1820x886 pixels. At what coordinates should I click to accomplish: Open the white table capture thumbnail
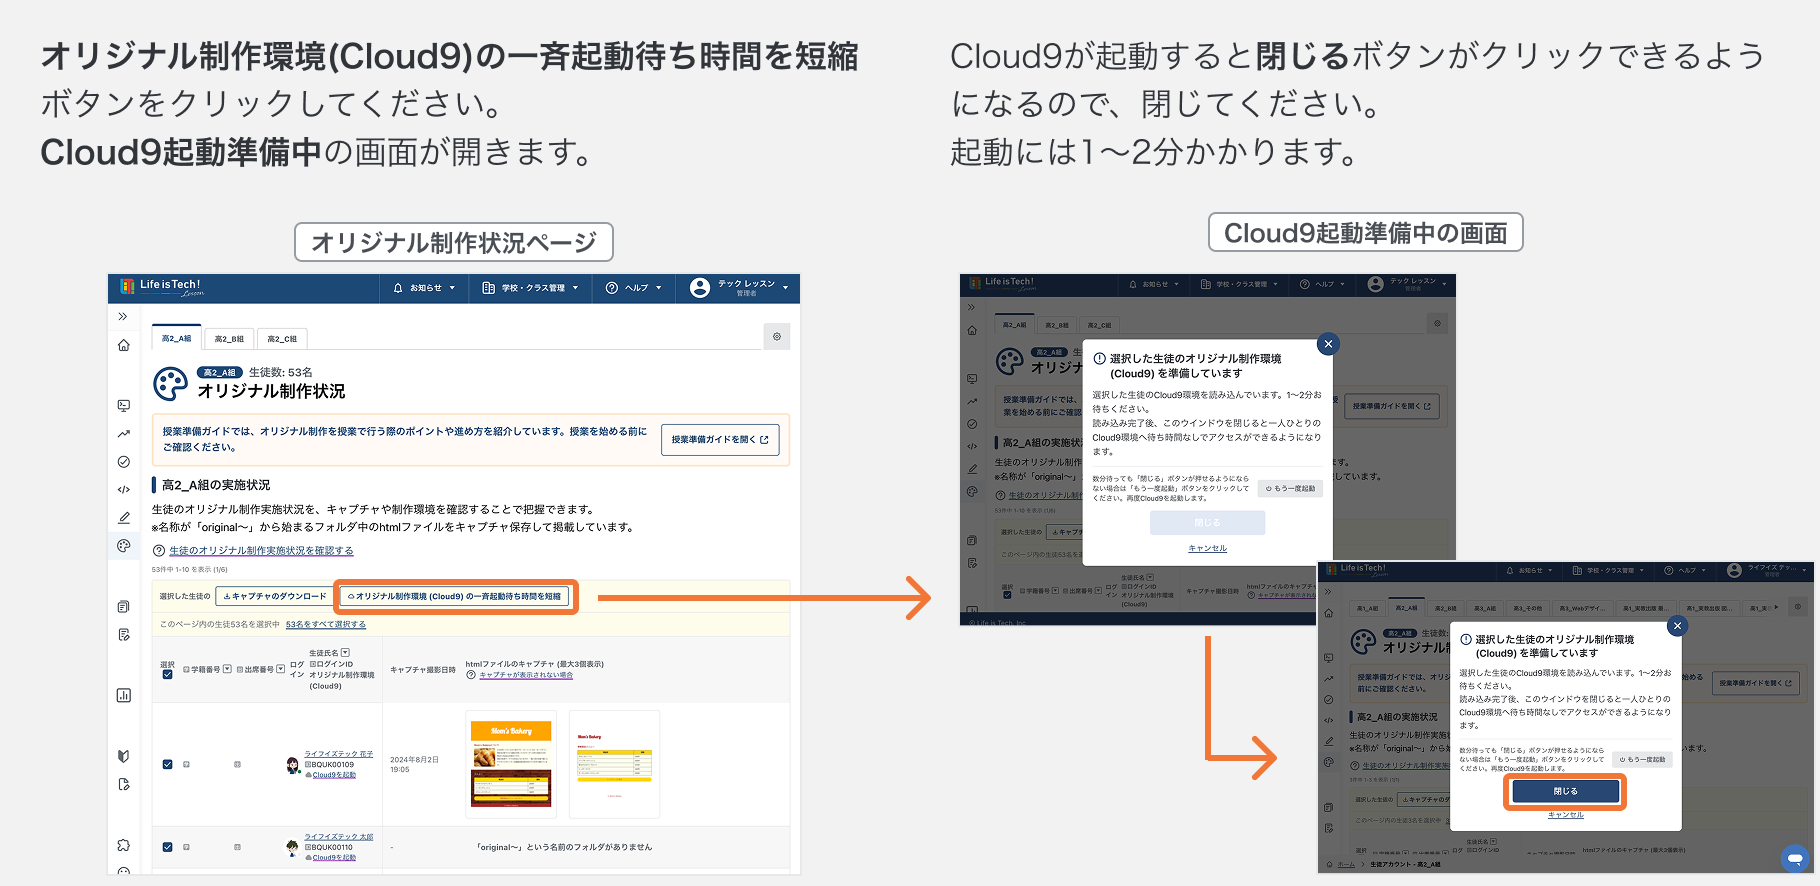point(614,764)
